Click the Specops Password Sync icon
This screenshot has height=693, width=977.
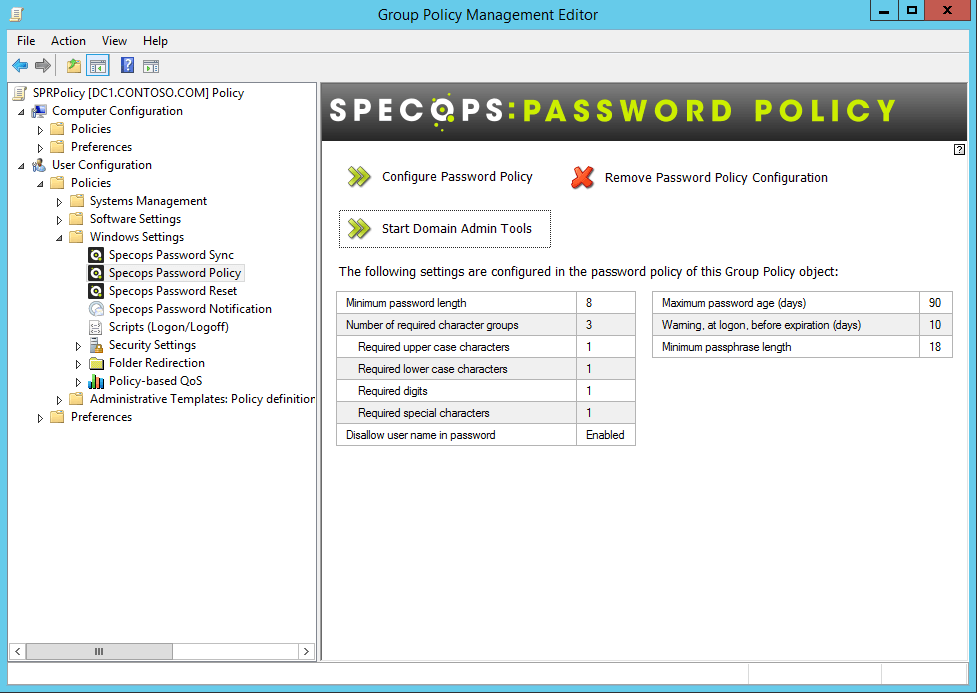point(96,255)
